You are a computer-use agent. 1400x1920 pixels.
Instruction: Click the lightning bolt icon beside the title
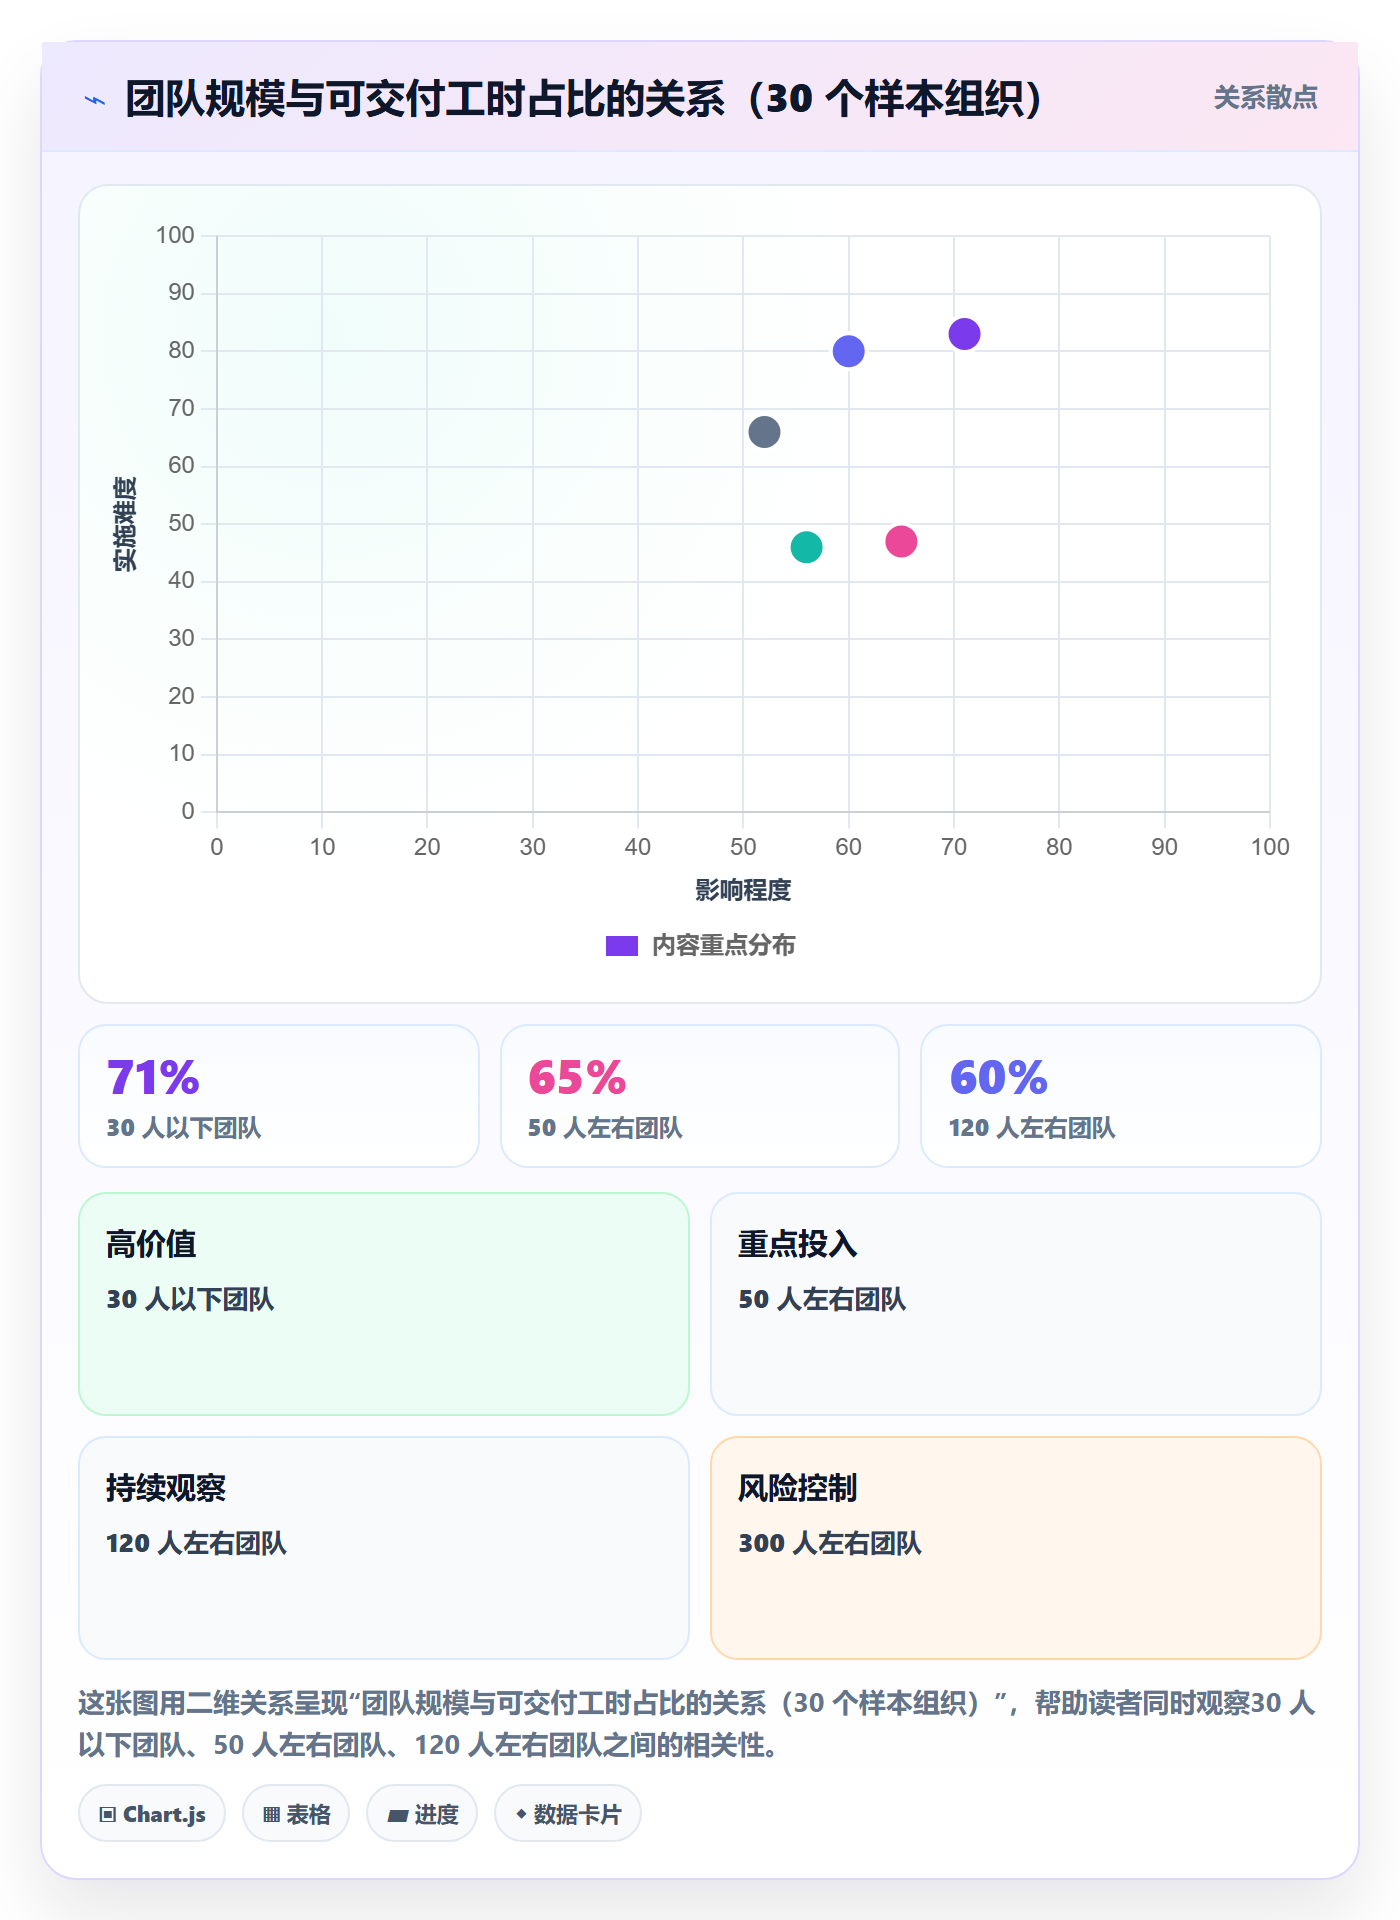pyautogui.click(x=95, y=100)
